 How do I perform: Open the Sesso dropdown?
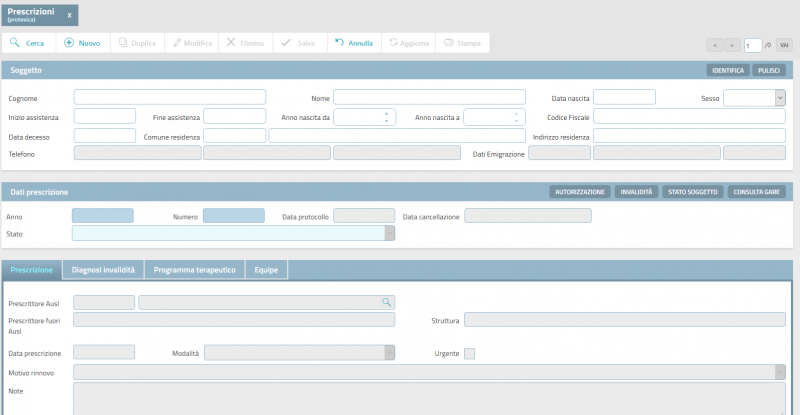[779, 97]
